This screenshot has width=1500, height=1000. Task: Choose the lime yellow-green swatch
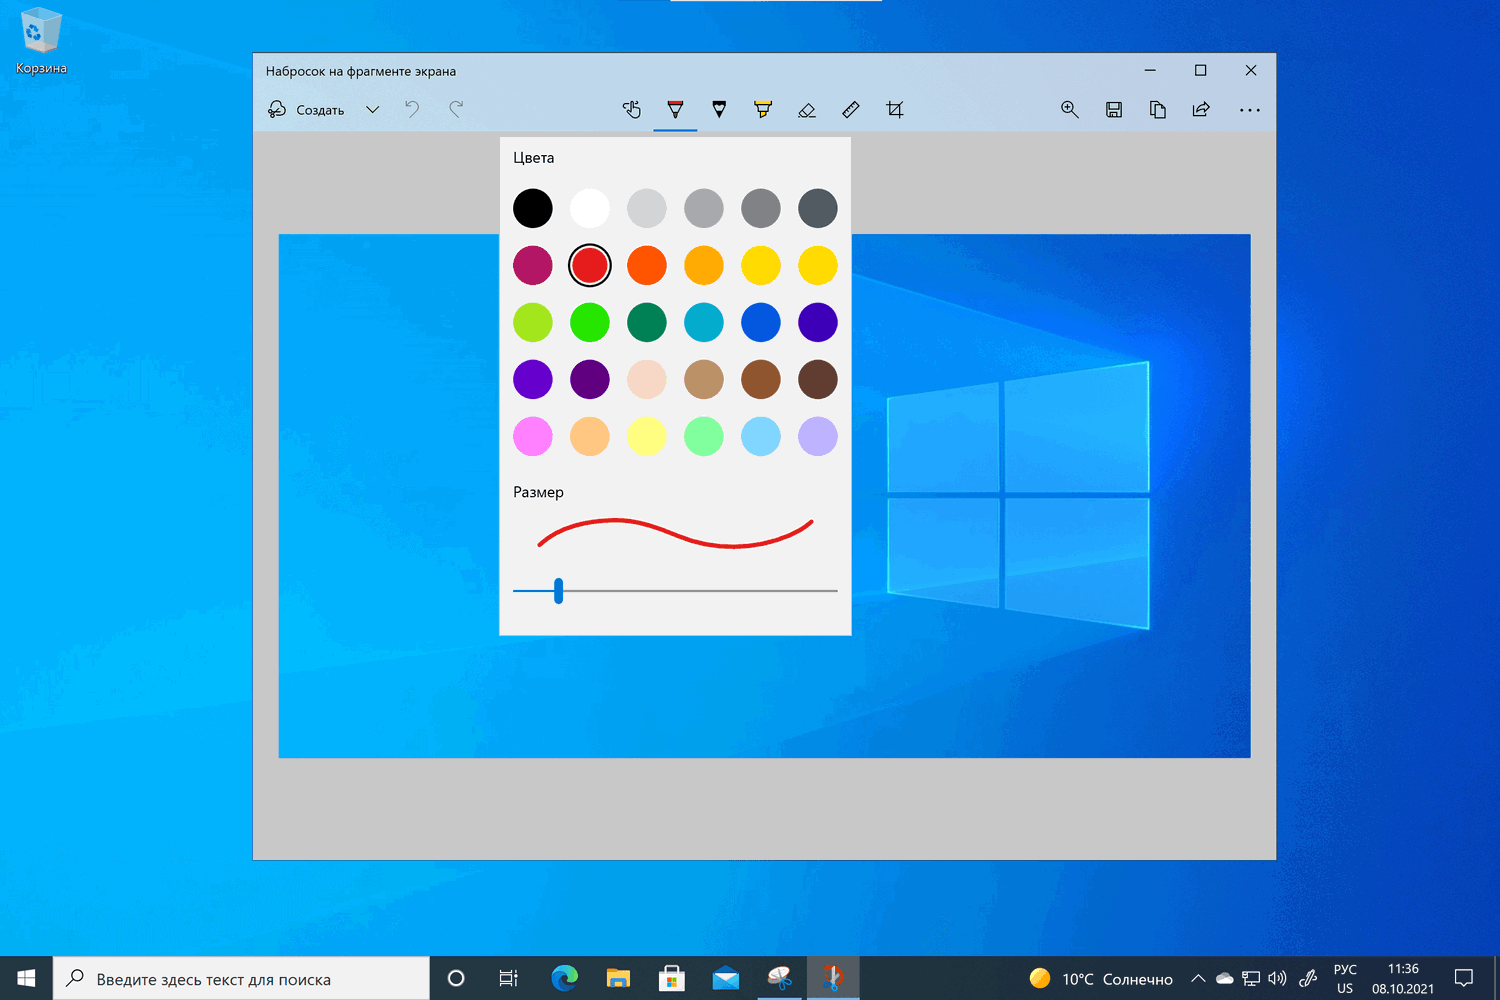[x=533, y=322]
